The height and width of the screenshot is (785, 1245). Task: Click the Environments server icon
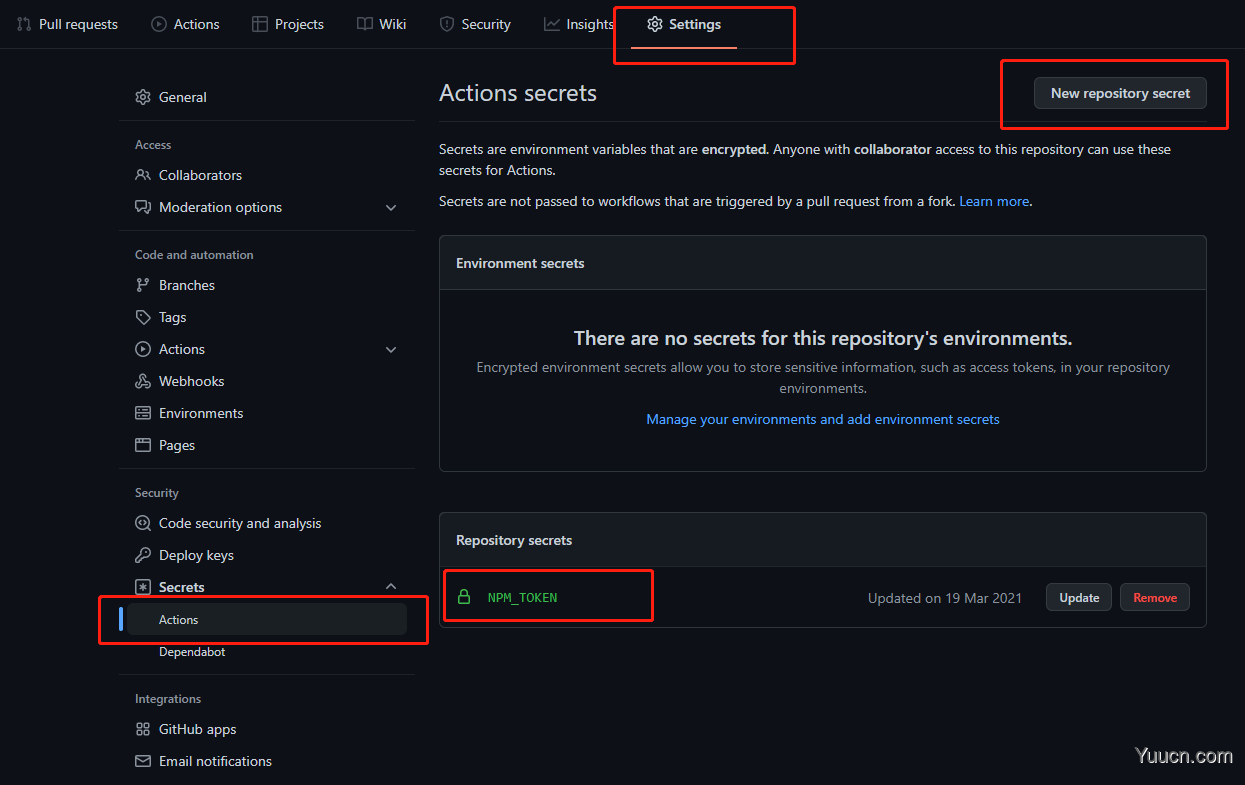click(143, 413)
